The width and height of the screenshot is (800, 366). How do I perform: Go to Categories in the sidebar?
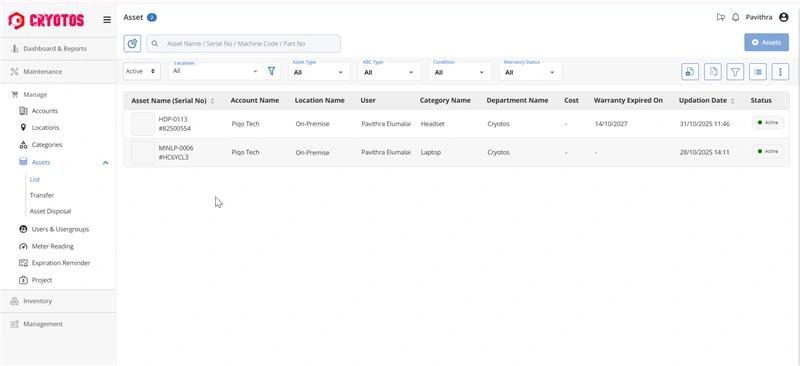coord(47,145)
